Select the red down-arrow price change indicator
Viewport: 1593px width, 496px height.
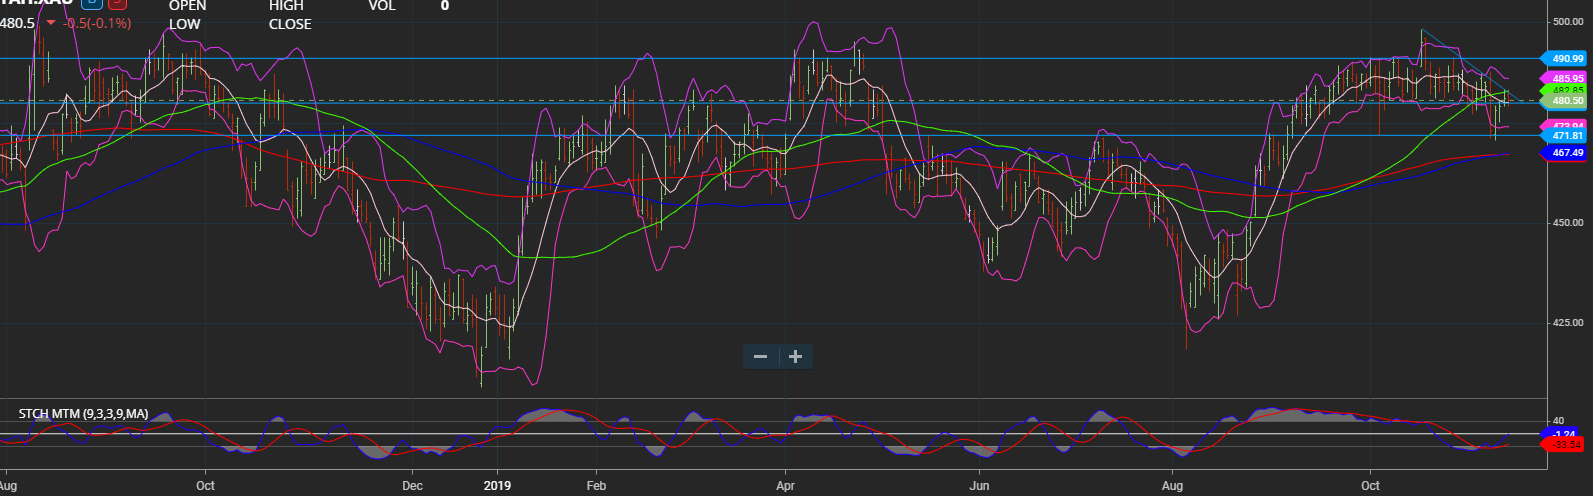click(51, 22)
